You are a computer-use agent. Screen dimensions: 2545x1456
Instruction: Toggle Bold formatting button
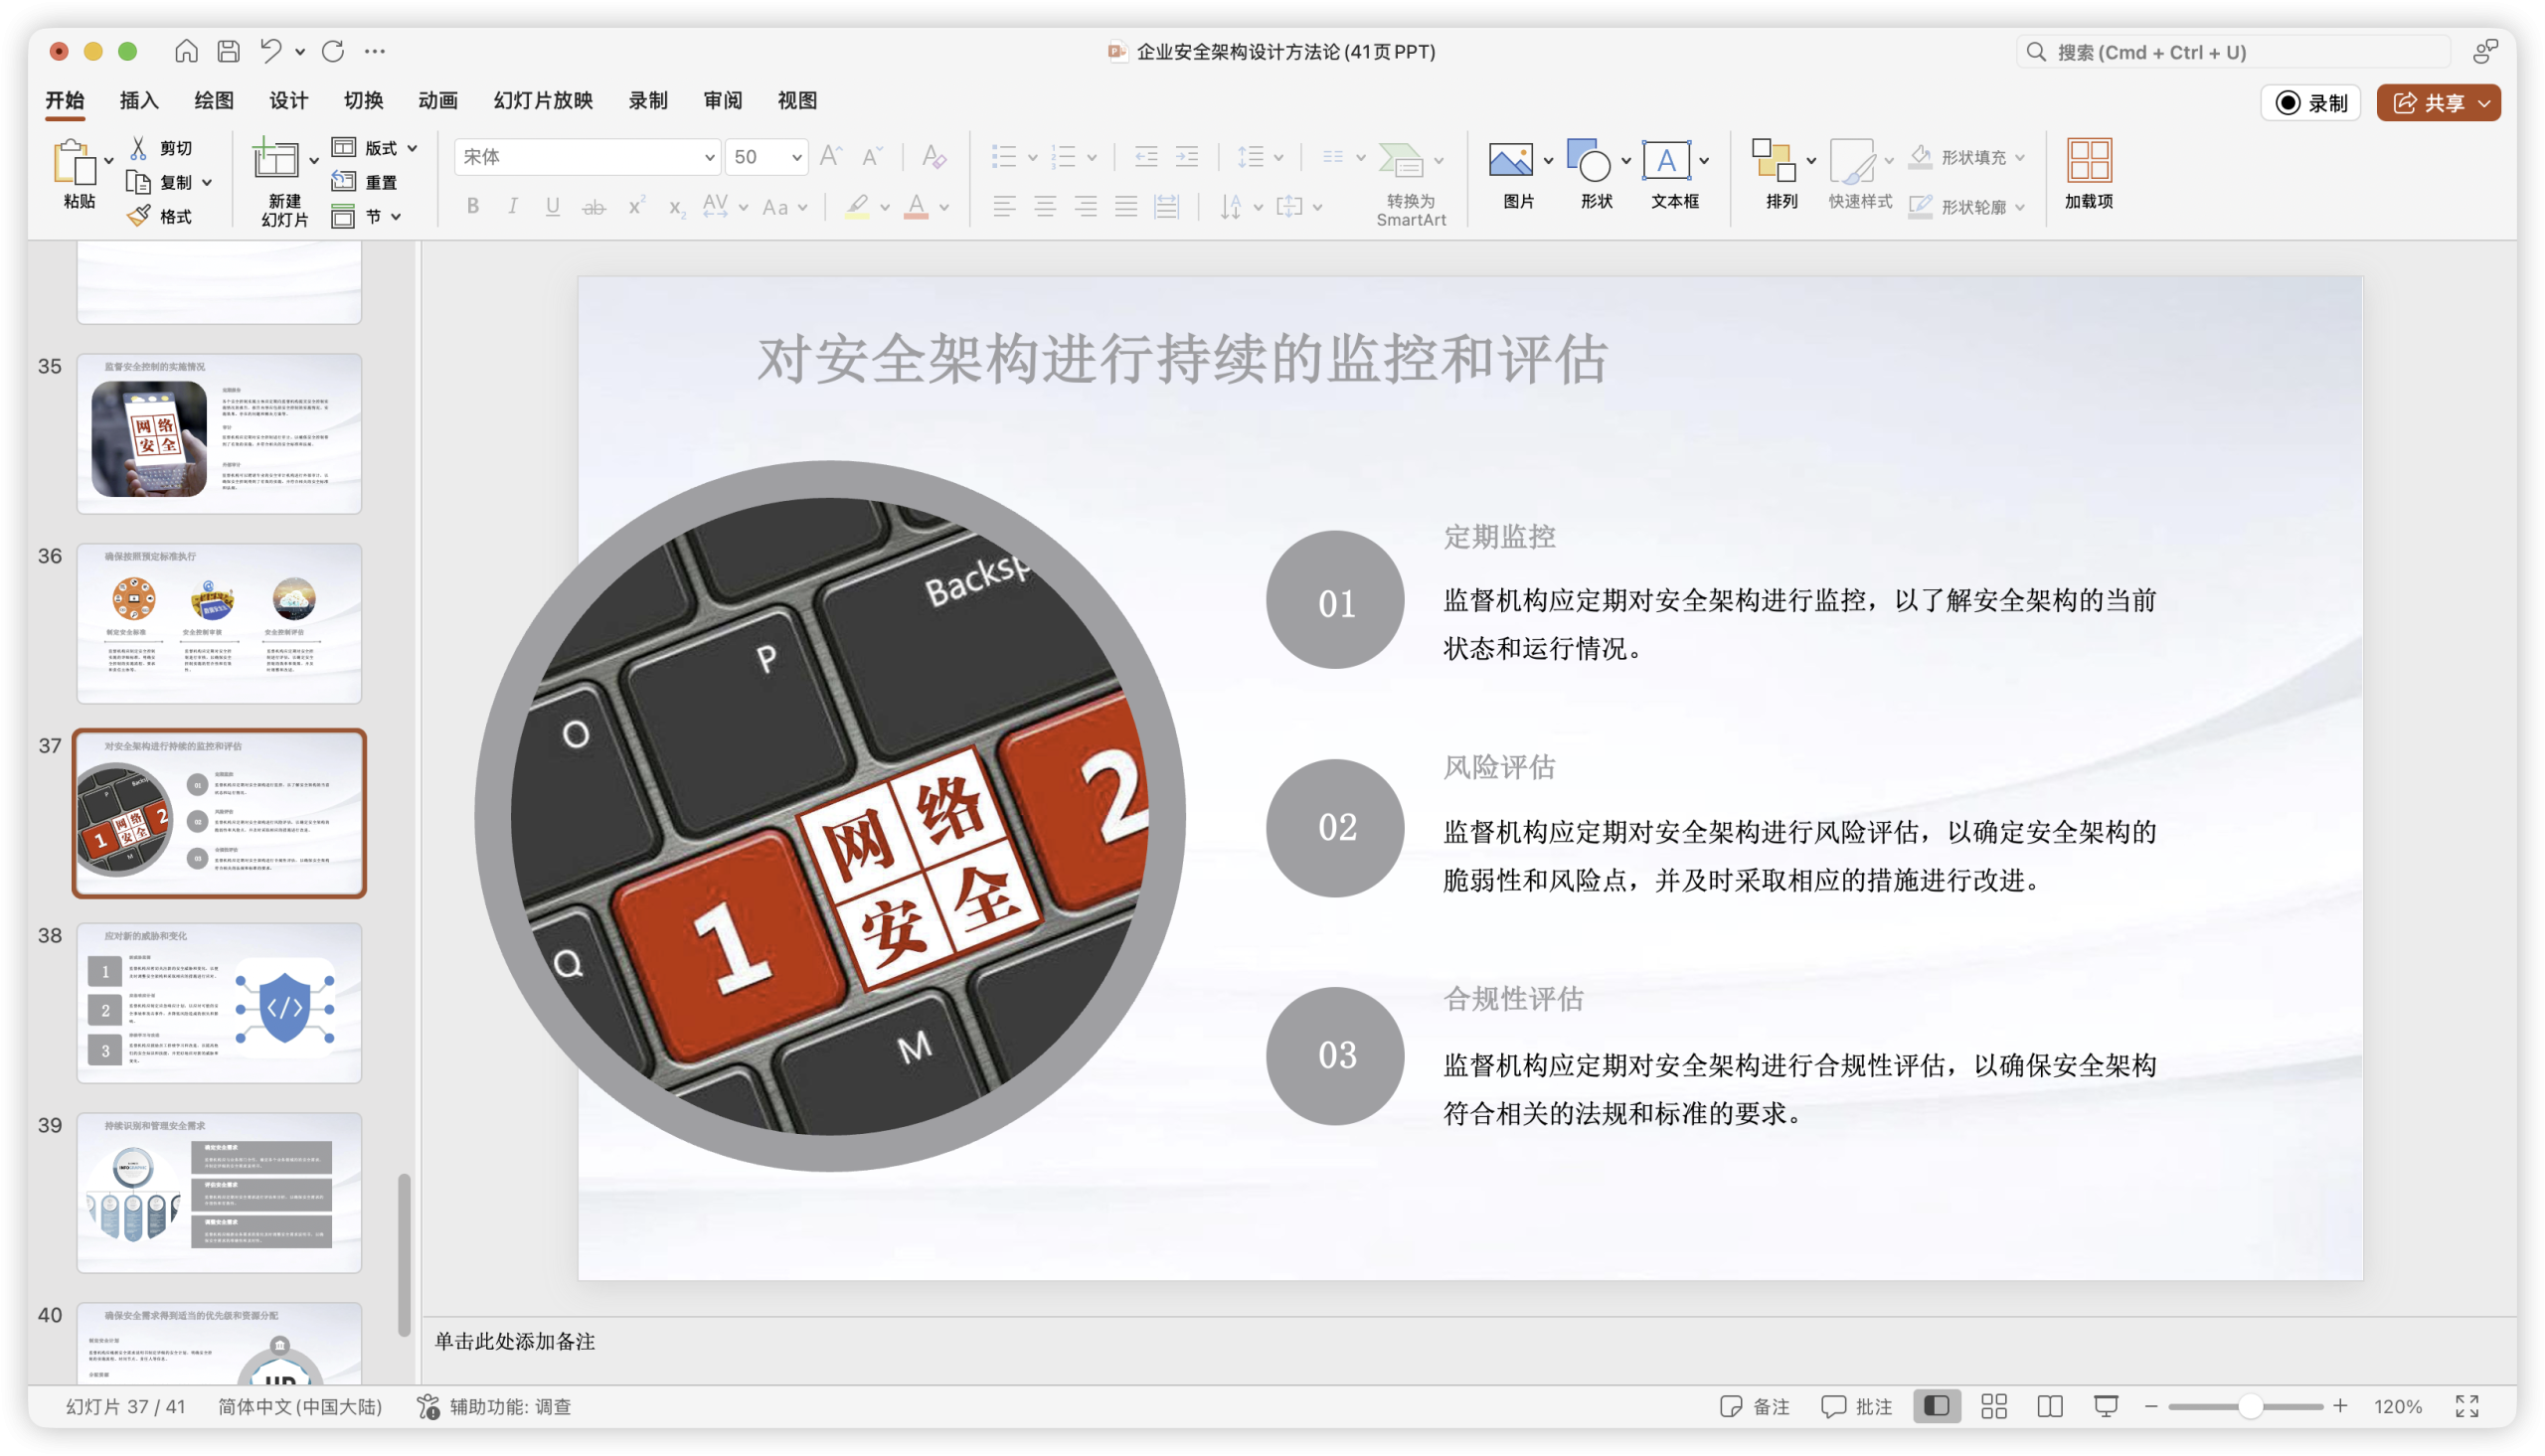pos(473,207)
